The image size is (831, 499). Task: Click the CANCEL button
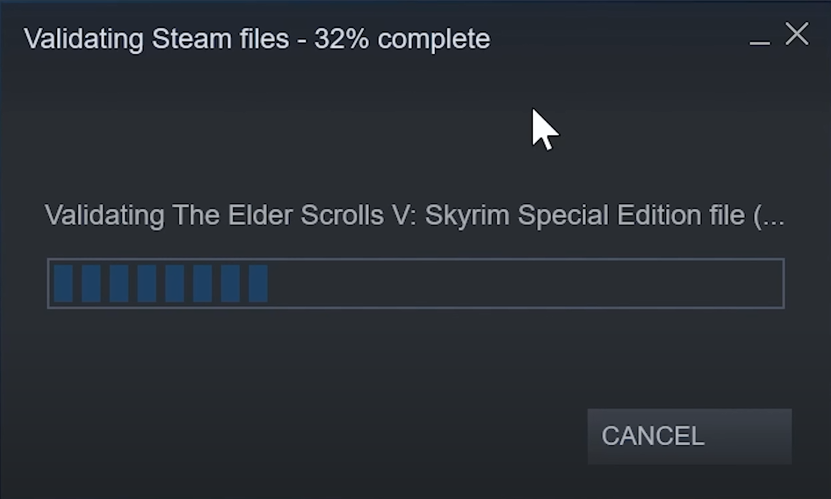click(x=689, y=436)
